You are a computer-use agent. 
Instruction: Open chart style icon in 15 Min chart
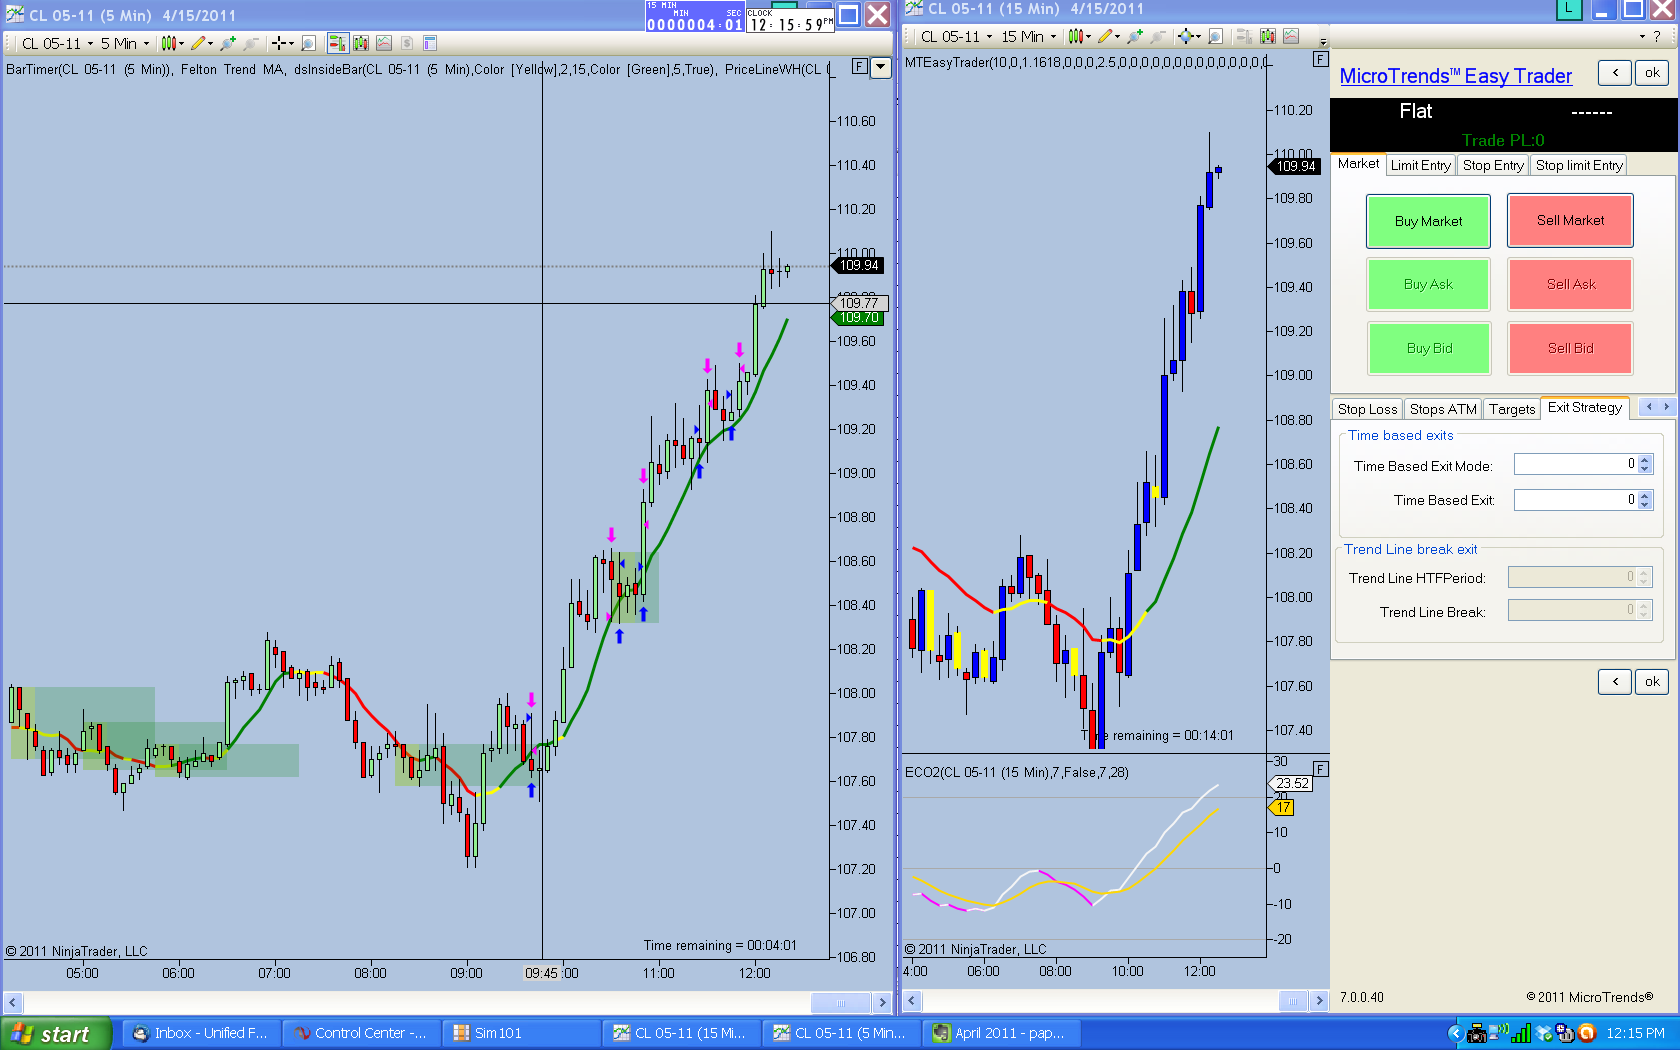click(x=1080, y=36)
